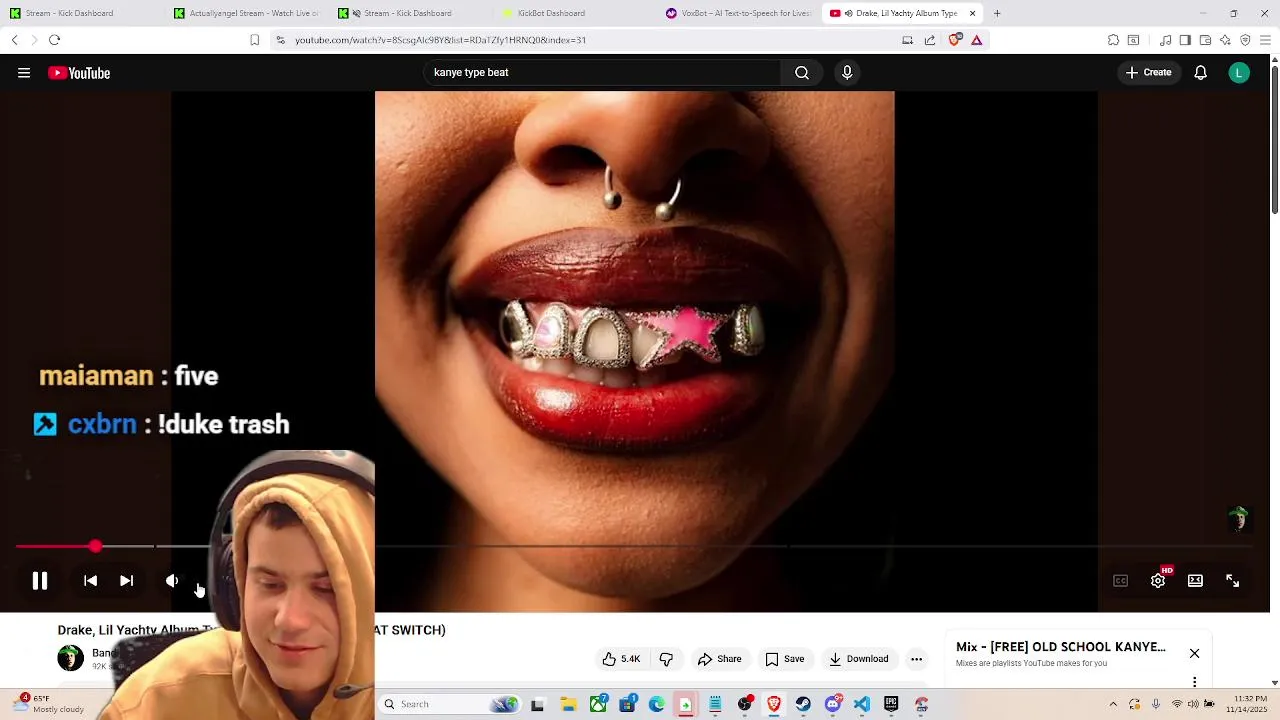Toggle closed captions on player
The height and width of the screenshot is (720, 1280).
pos(1121,581)
